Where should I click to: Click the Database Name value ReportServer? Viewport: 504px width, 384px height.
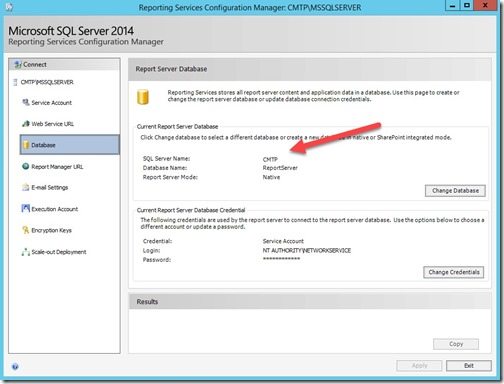tap(280, 168)
